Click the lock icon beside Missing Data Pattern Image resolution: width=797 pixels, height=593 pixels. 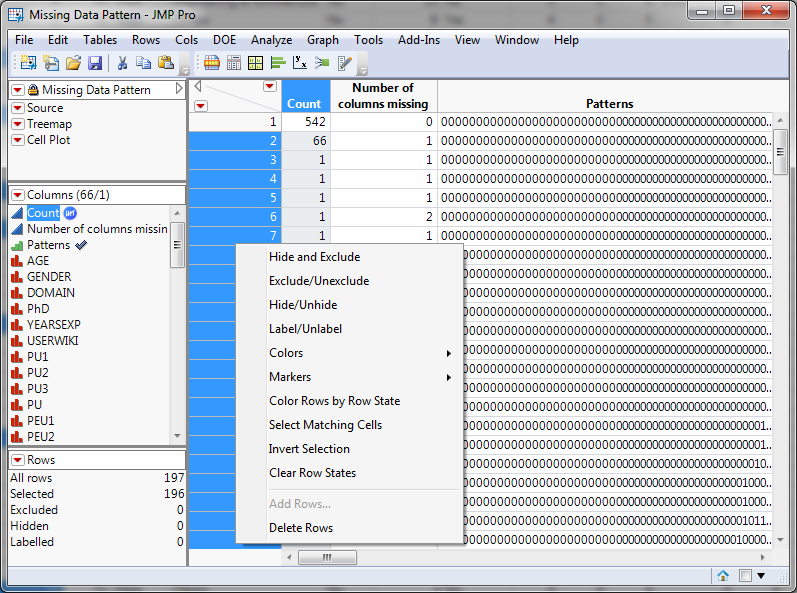tap(33, 90)
